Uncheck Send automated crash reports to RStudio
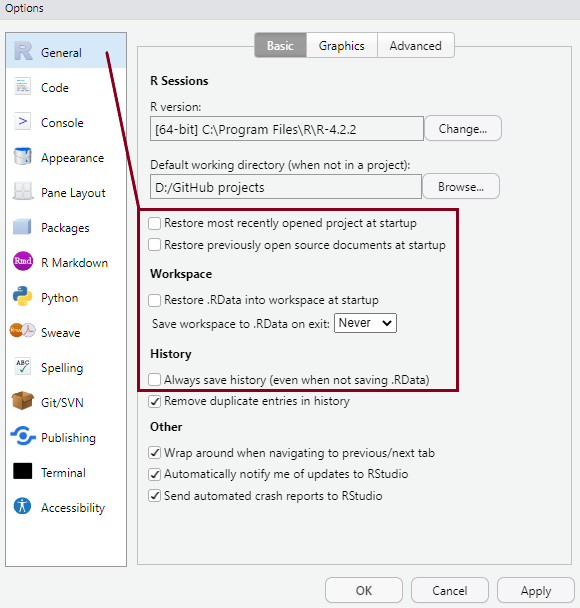The image size is (580, 608). pyautogui.click(x=155, y=496)
